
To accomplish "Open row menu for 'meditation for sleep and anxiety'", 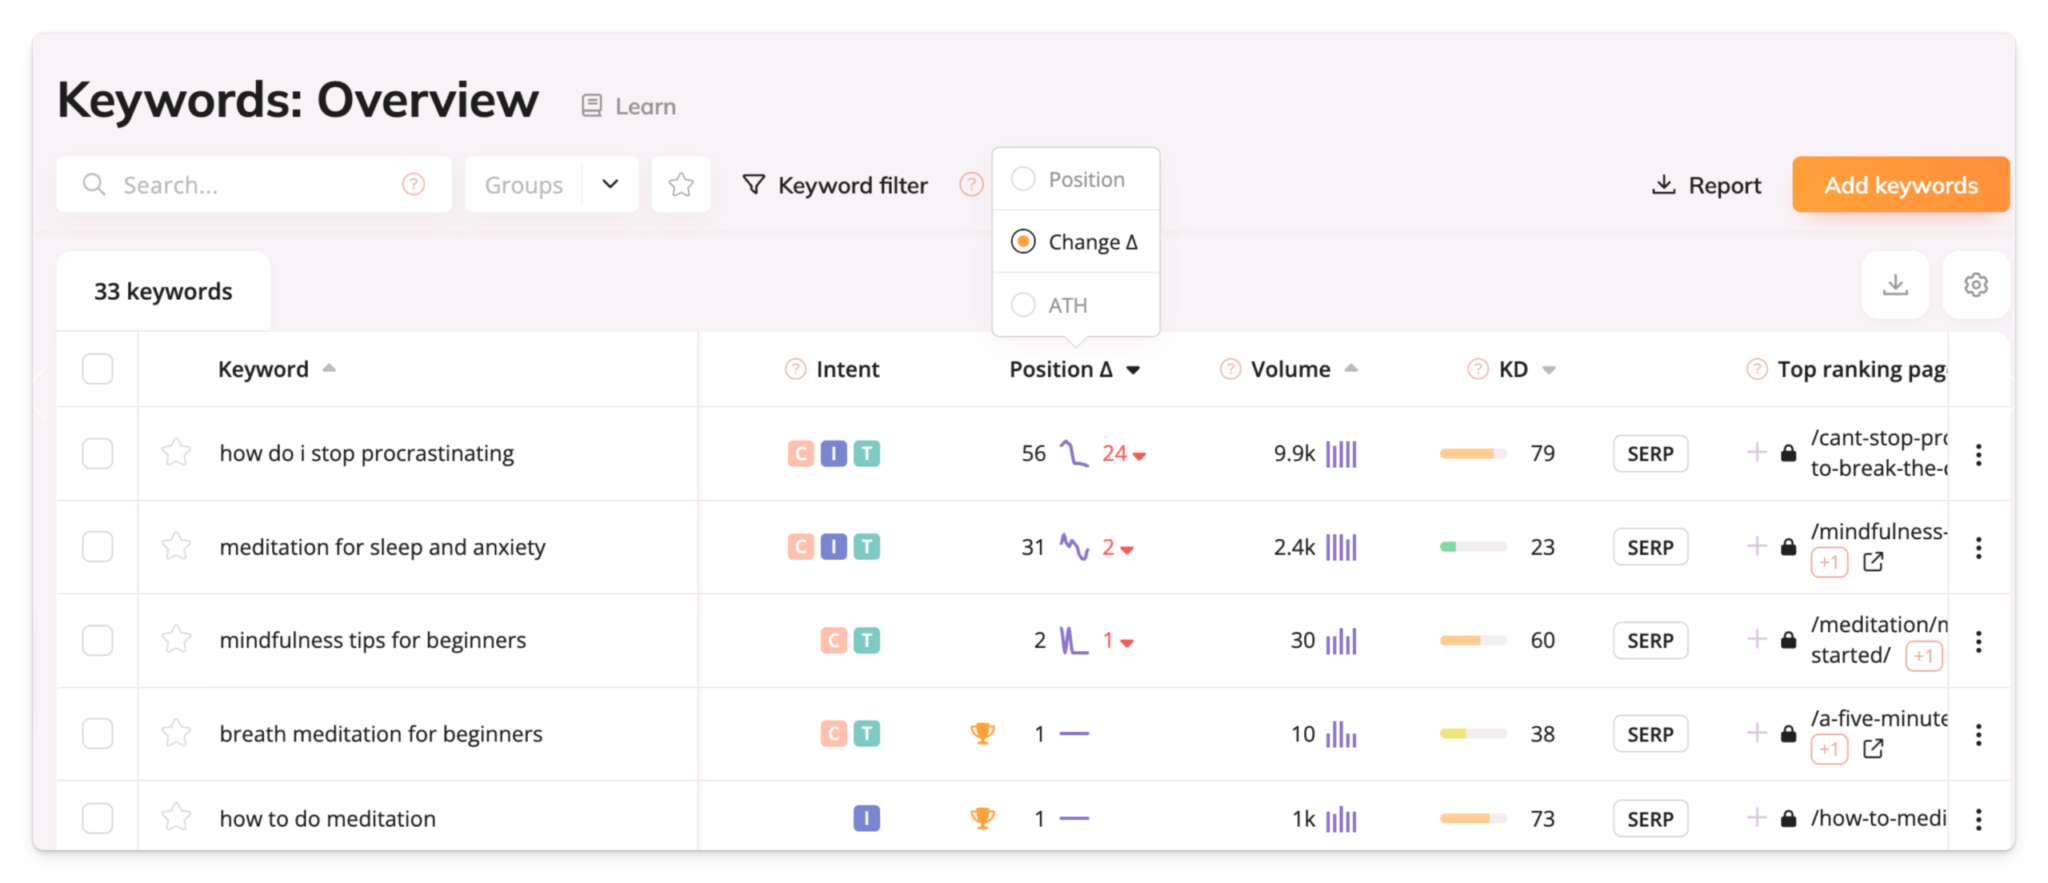I will (x=1978, y=548).
